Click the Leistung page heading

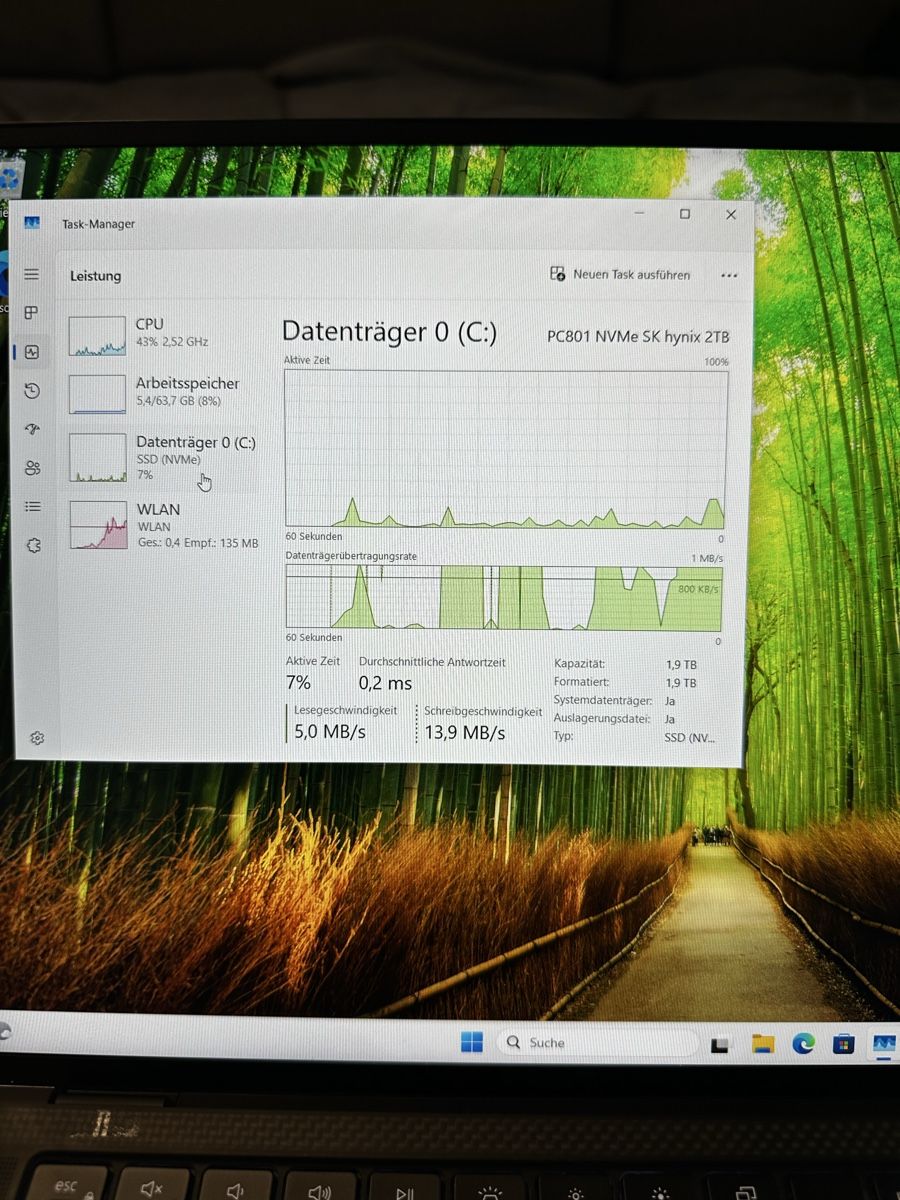coord(95,276)
